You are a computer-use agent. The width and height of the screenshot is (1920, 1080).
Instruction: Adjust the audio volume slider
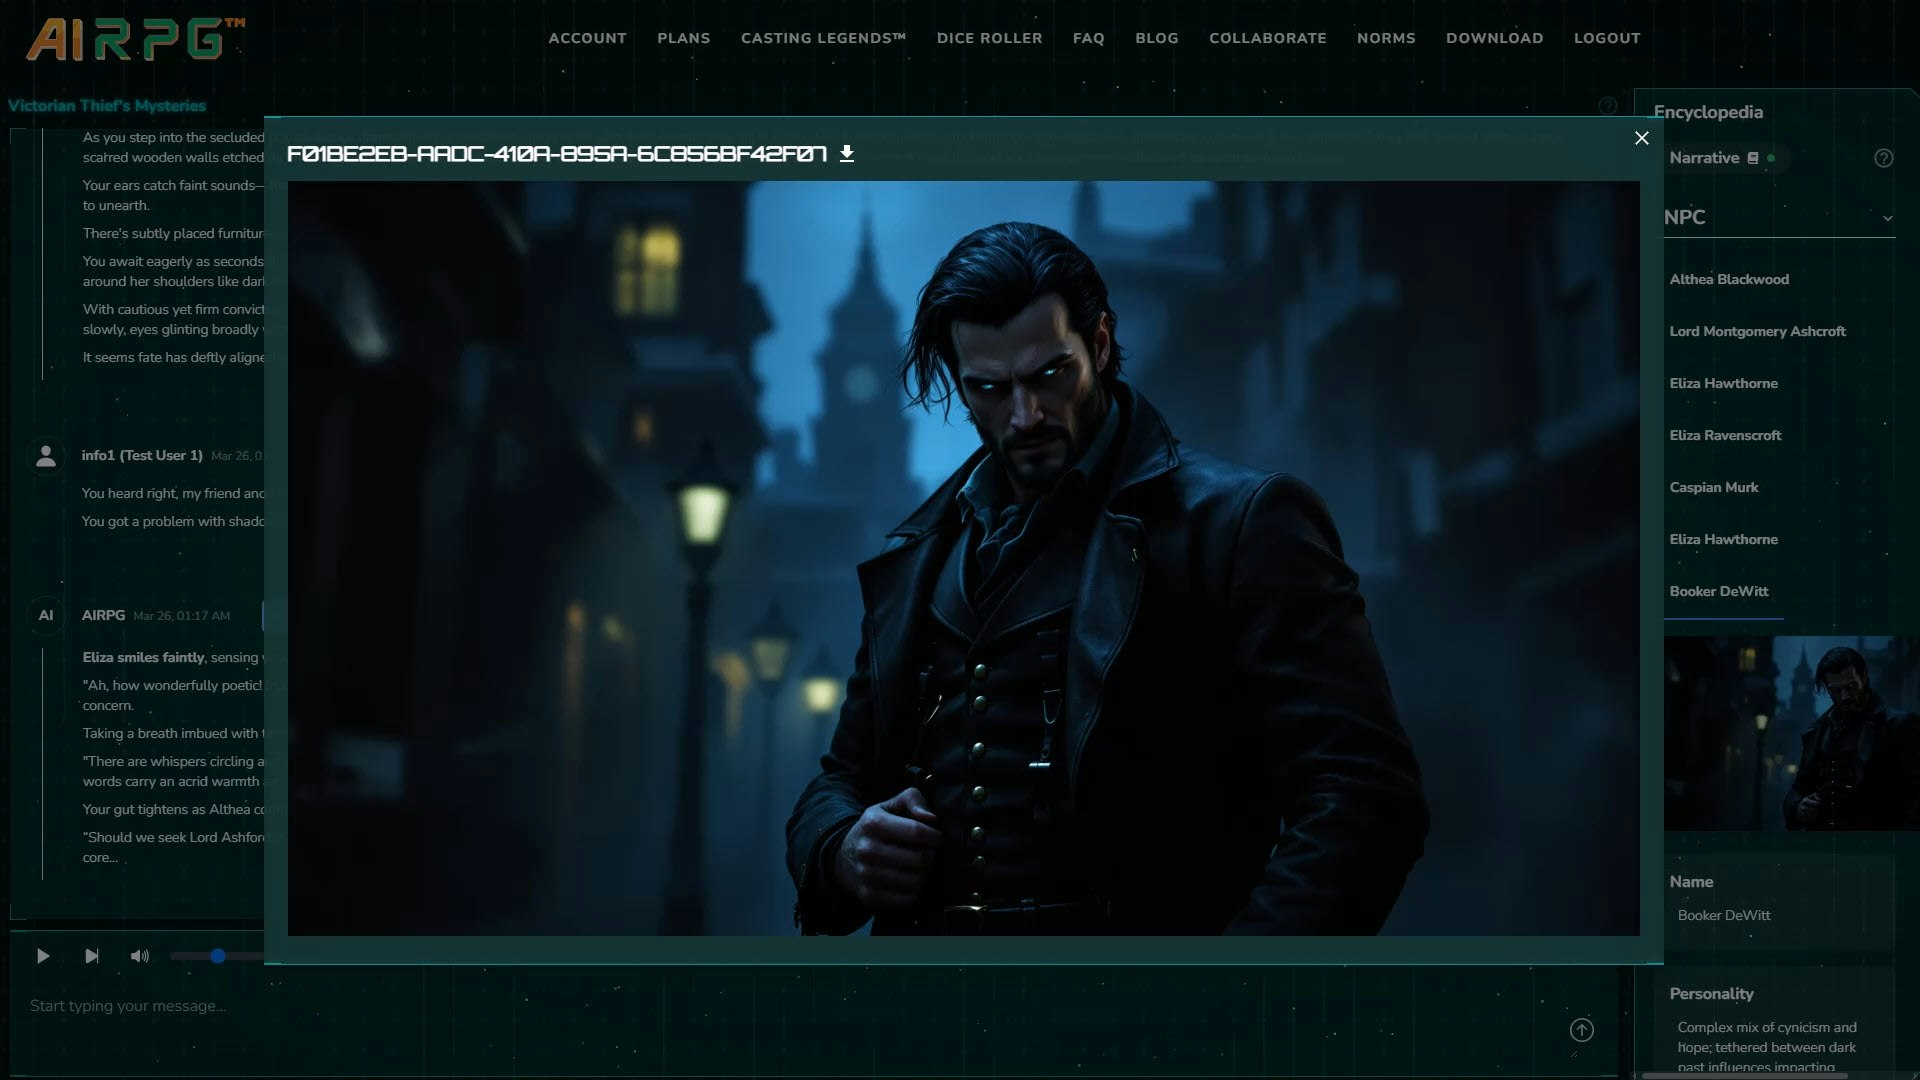217,956
